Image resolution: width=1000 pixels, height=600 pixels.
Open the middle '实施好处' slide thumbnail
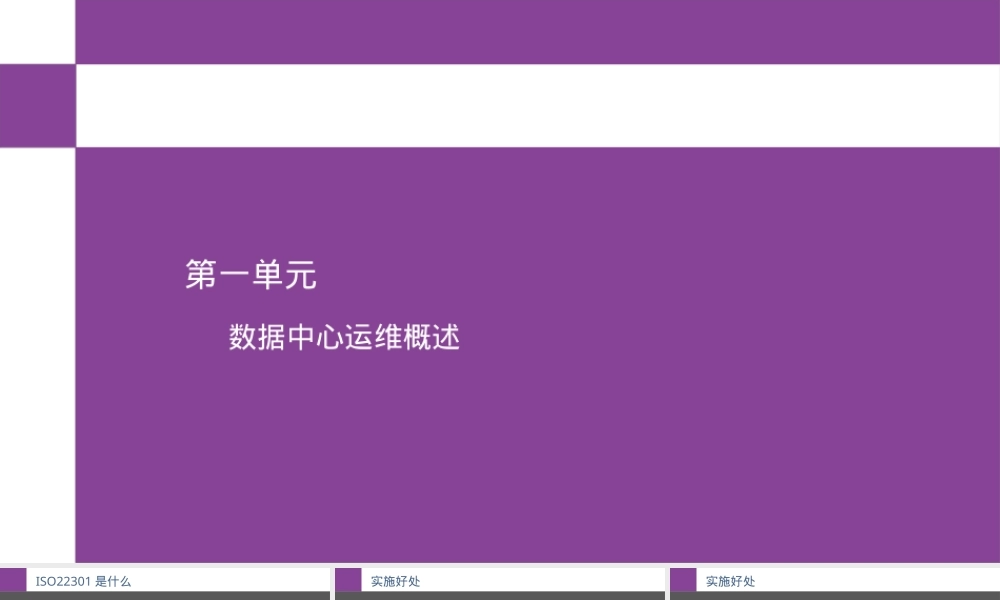(500, 583)
